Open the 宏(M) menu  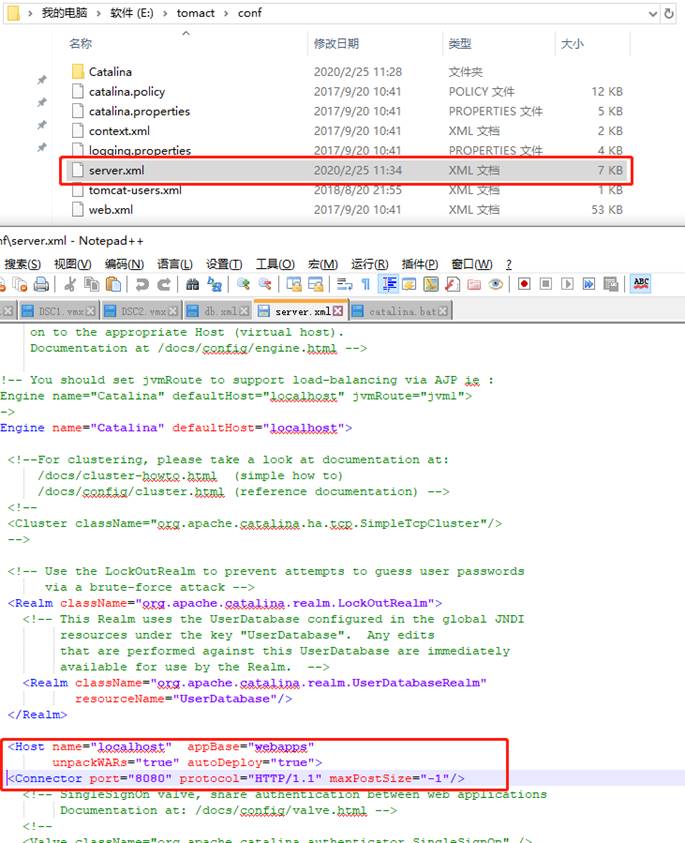(323, 264)
